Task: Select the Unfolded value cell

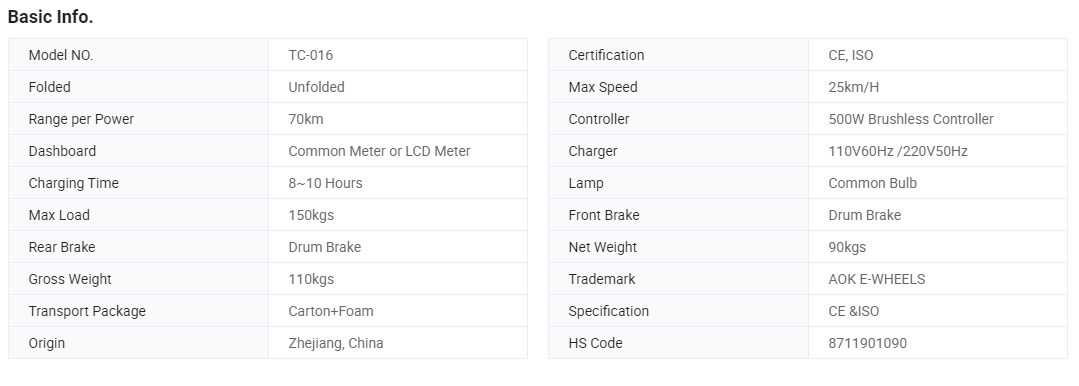Action: point(398,87)
